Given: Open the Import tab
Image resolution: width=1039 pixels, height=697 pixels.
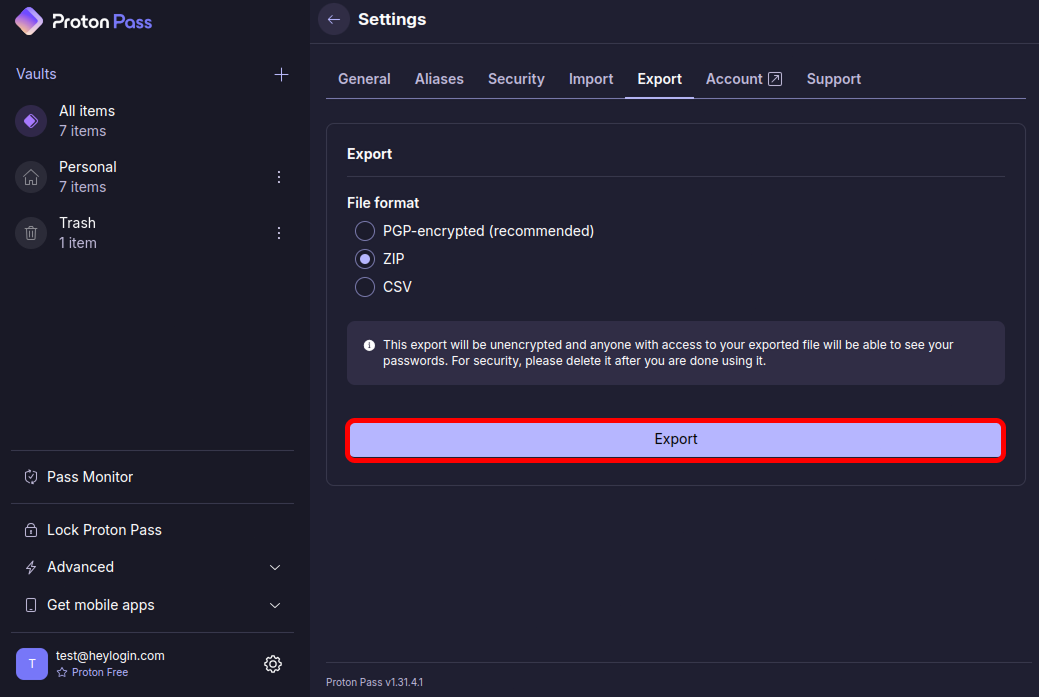Looking at the screenshot, I should tap(591, 79).
